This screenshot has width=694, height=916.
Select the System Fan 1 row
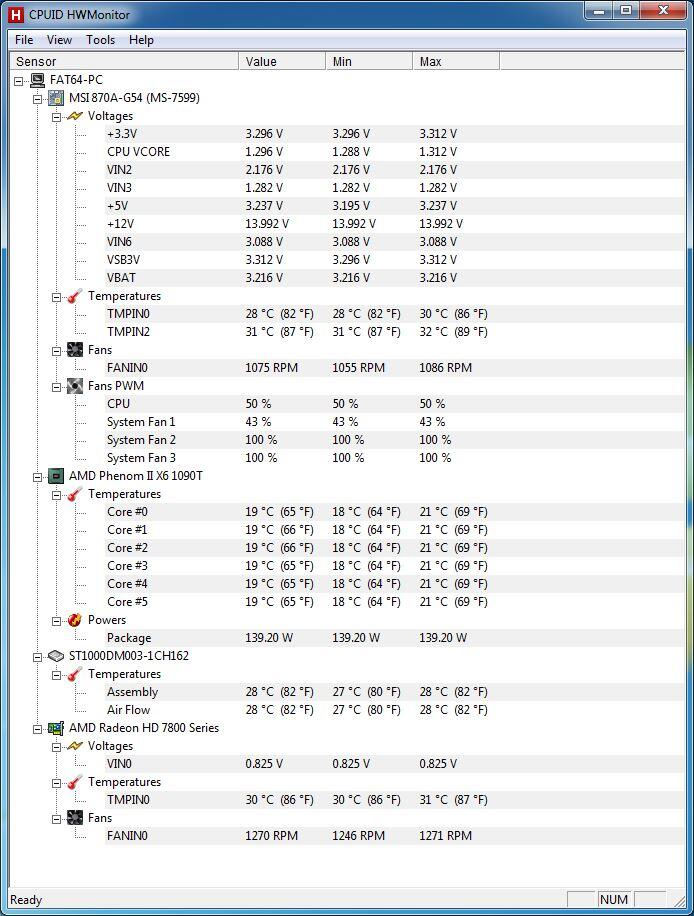click(394, 422)
